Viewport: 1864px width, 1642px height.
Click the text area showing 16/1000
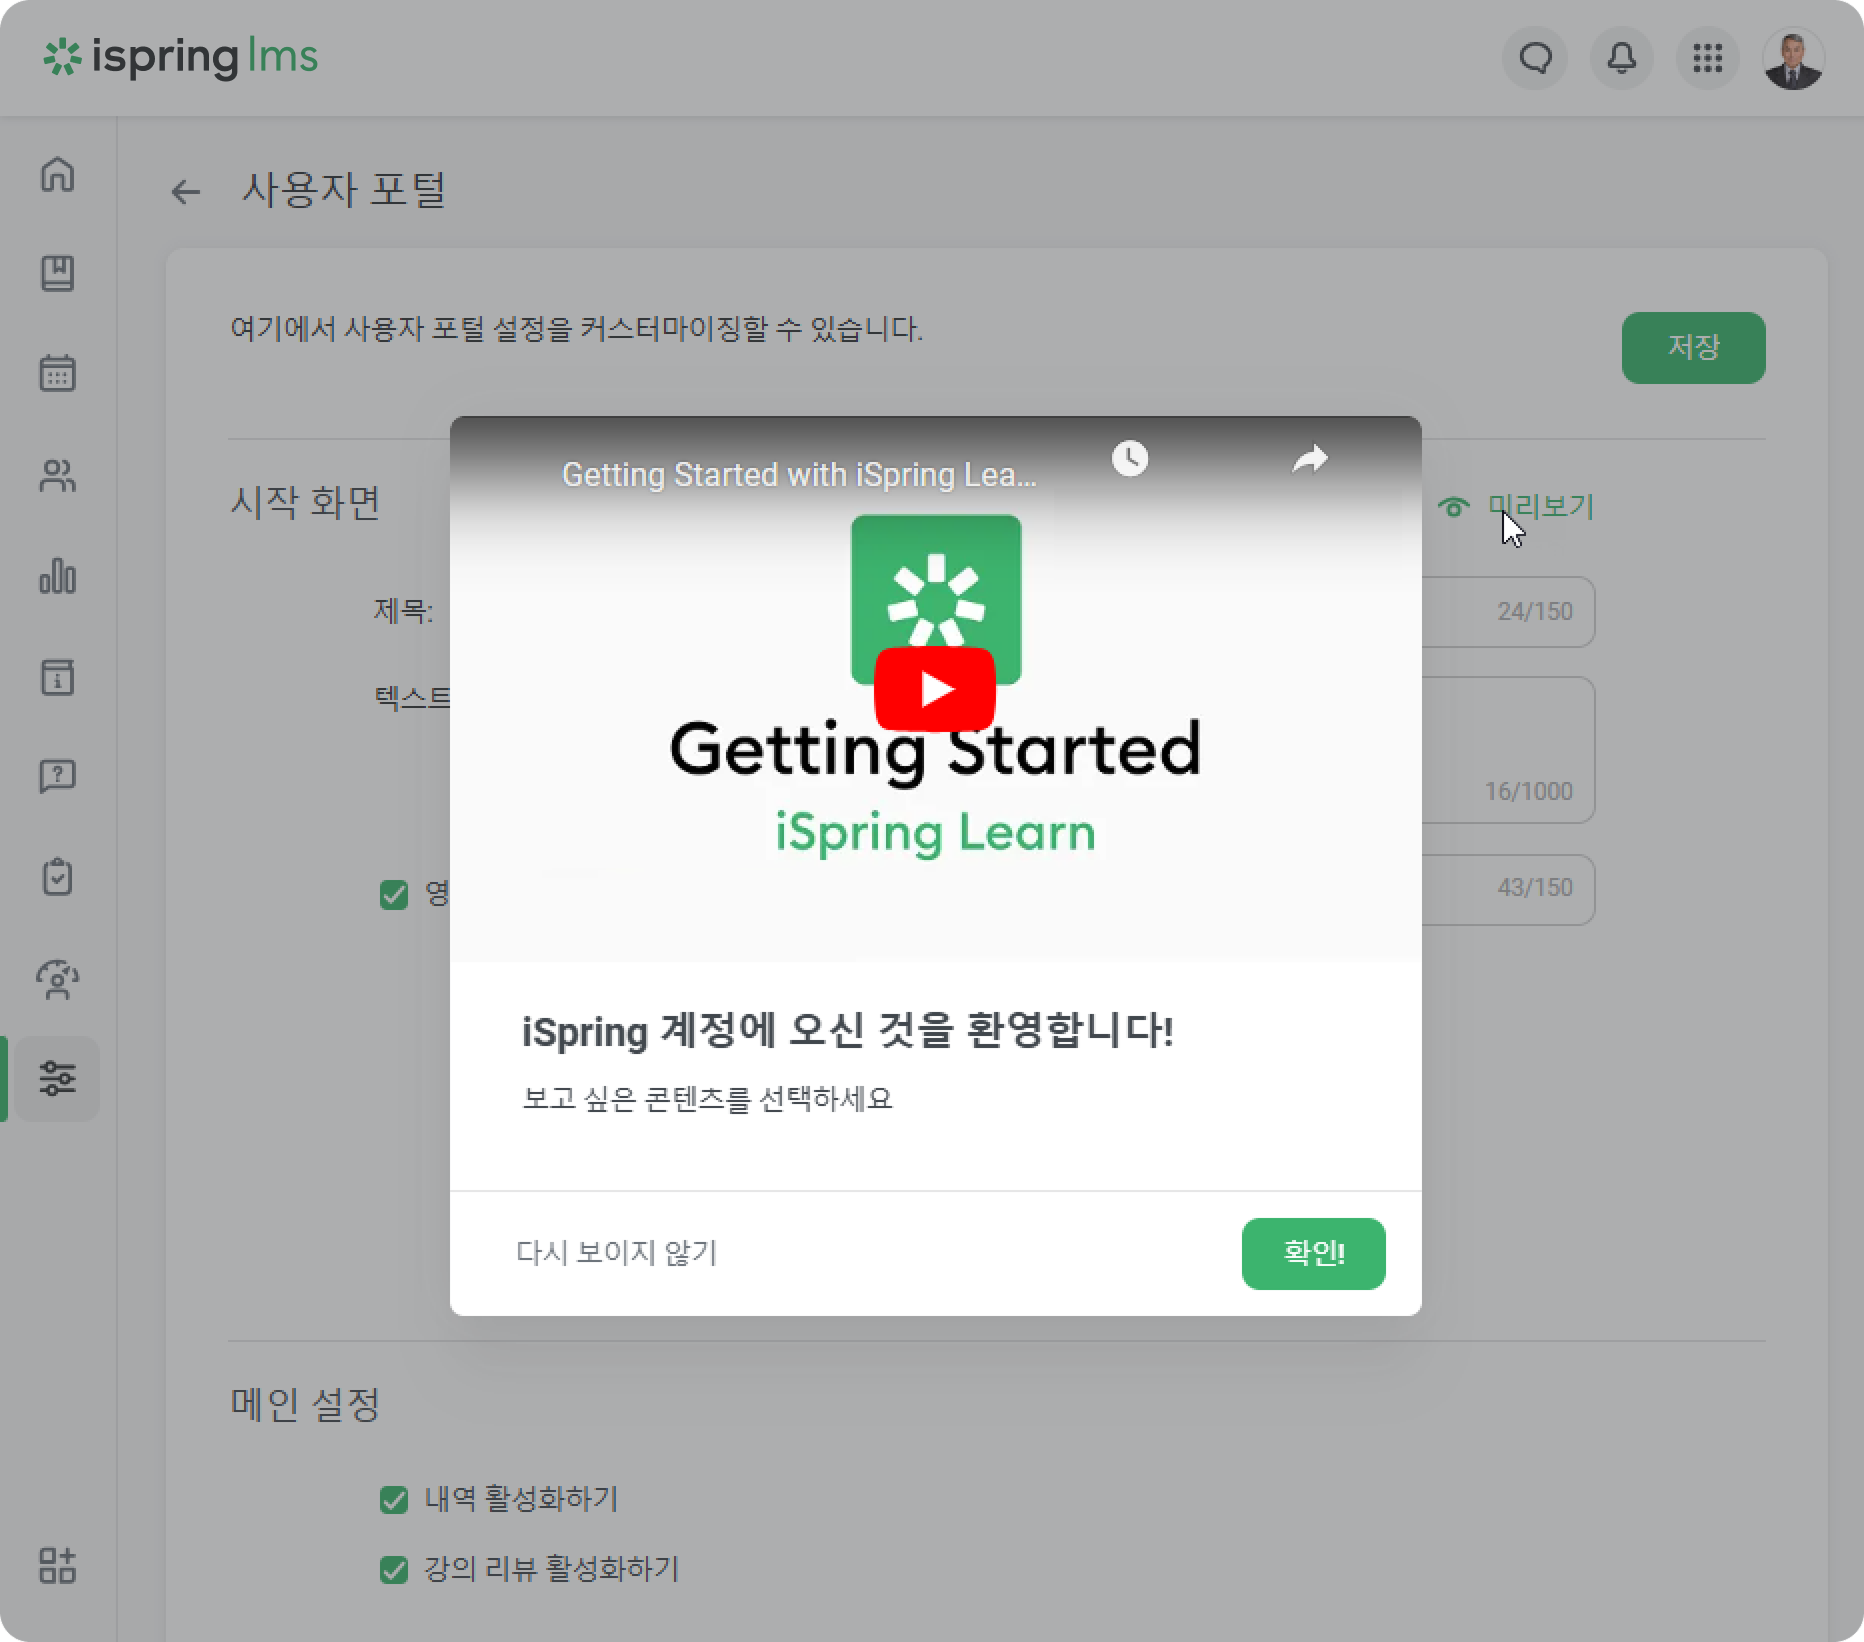[x=1506, y=750]
